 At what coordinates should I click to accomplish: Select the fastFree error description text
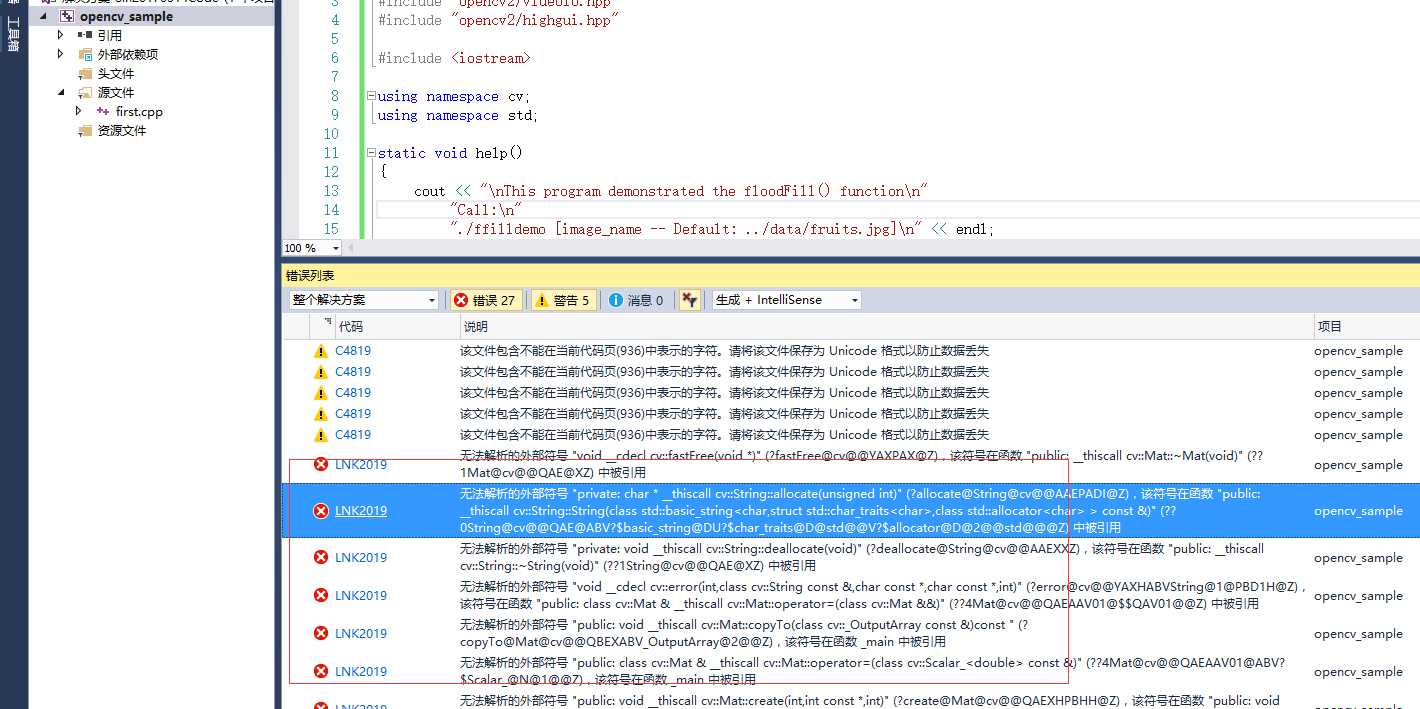click(x=861, y=464)
